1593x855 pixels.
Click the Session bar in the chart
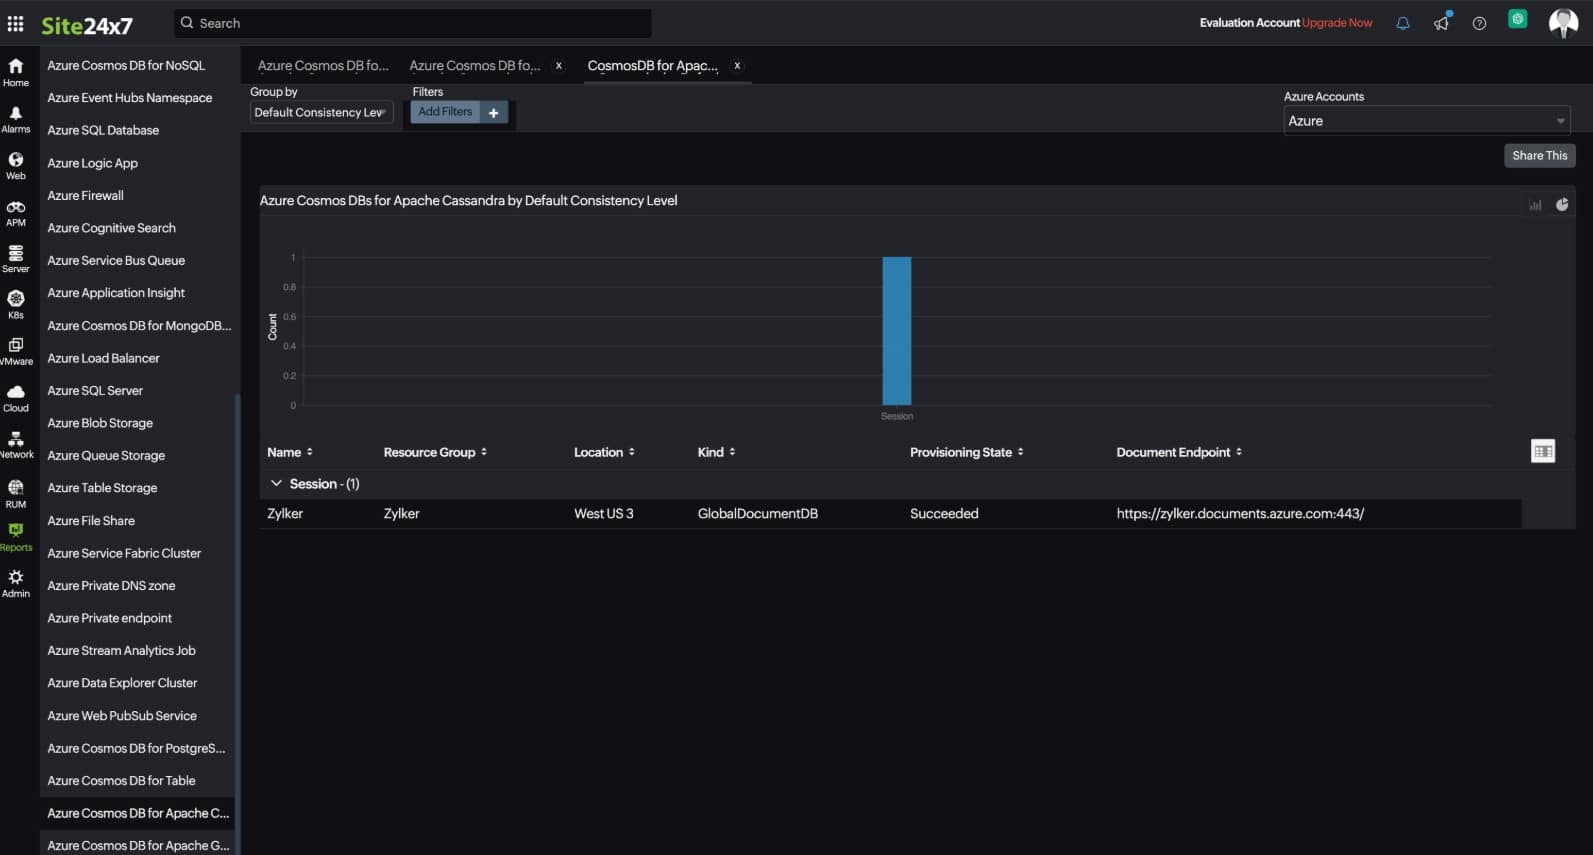click(x=897, y=331)
